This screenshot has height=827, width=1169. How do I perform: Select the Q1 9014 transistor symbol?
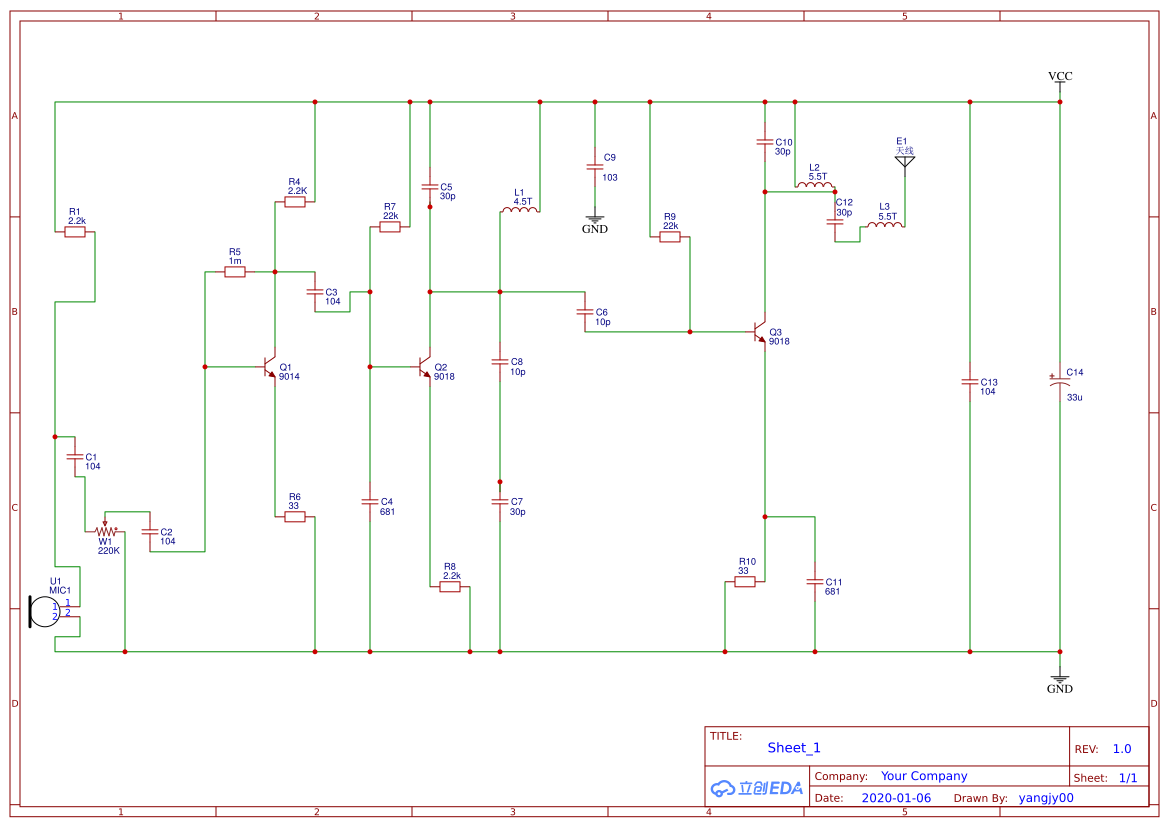coord(269,367)
